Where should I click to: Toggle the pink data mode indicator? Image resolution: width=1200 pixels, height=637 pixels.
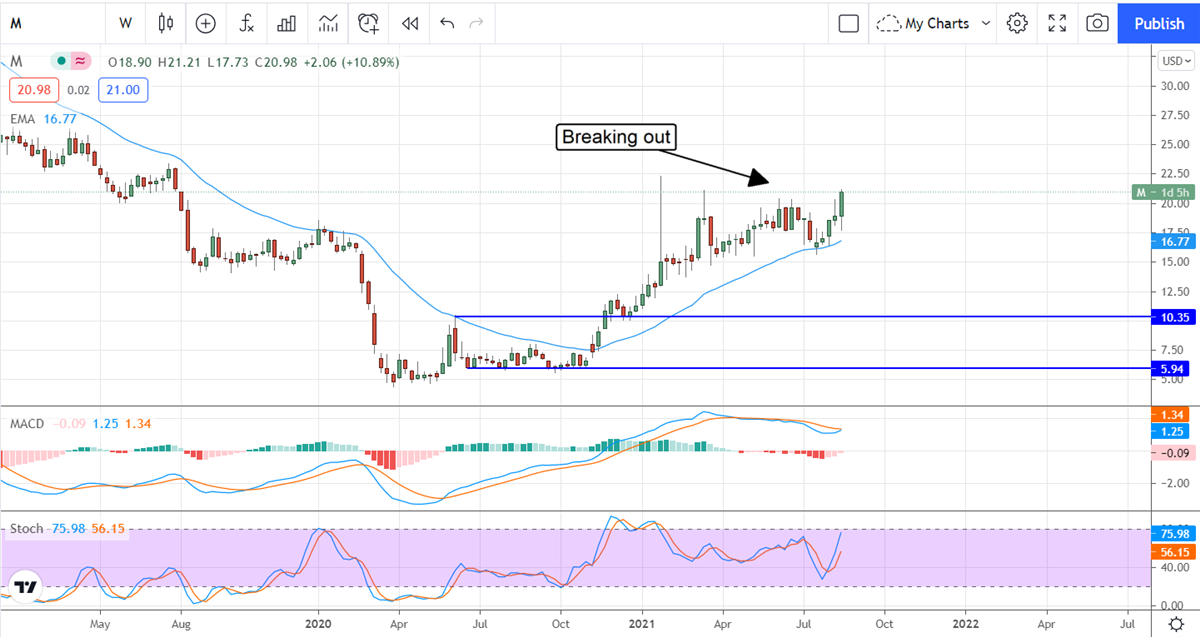click(x=80, y=62)
